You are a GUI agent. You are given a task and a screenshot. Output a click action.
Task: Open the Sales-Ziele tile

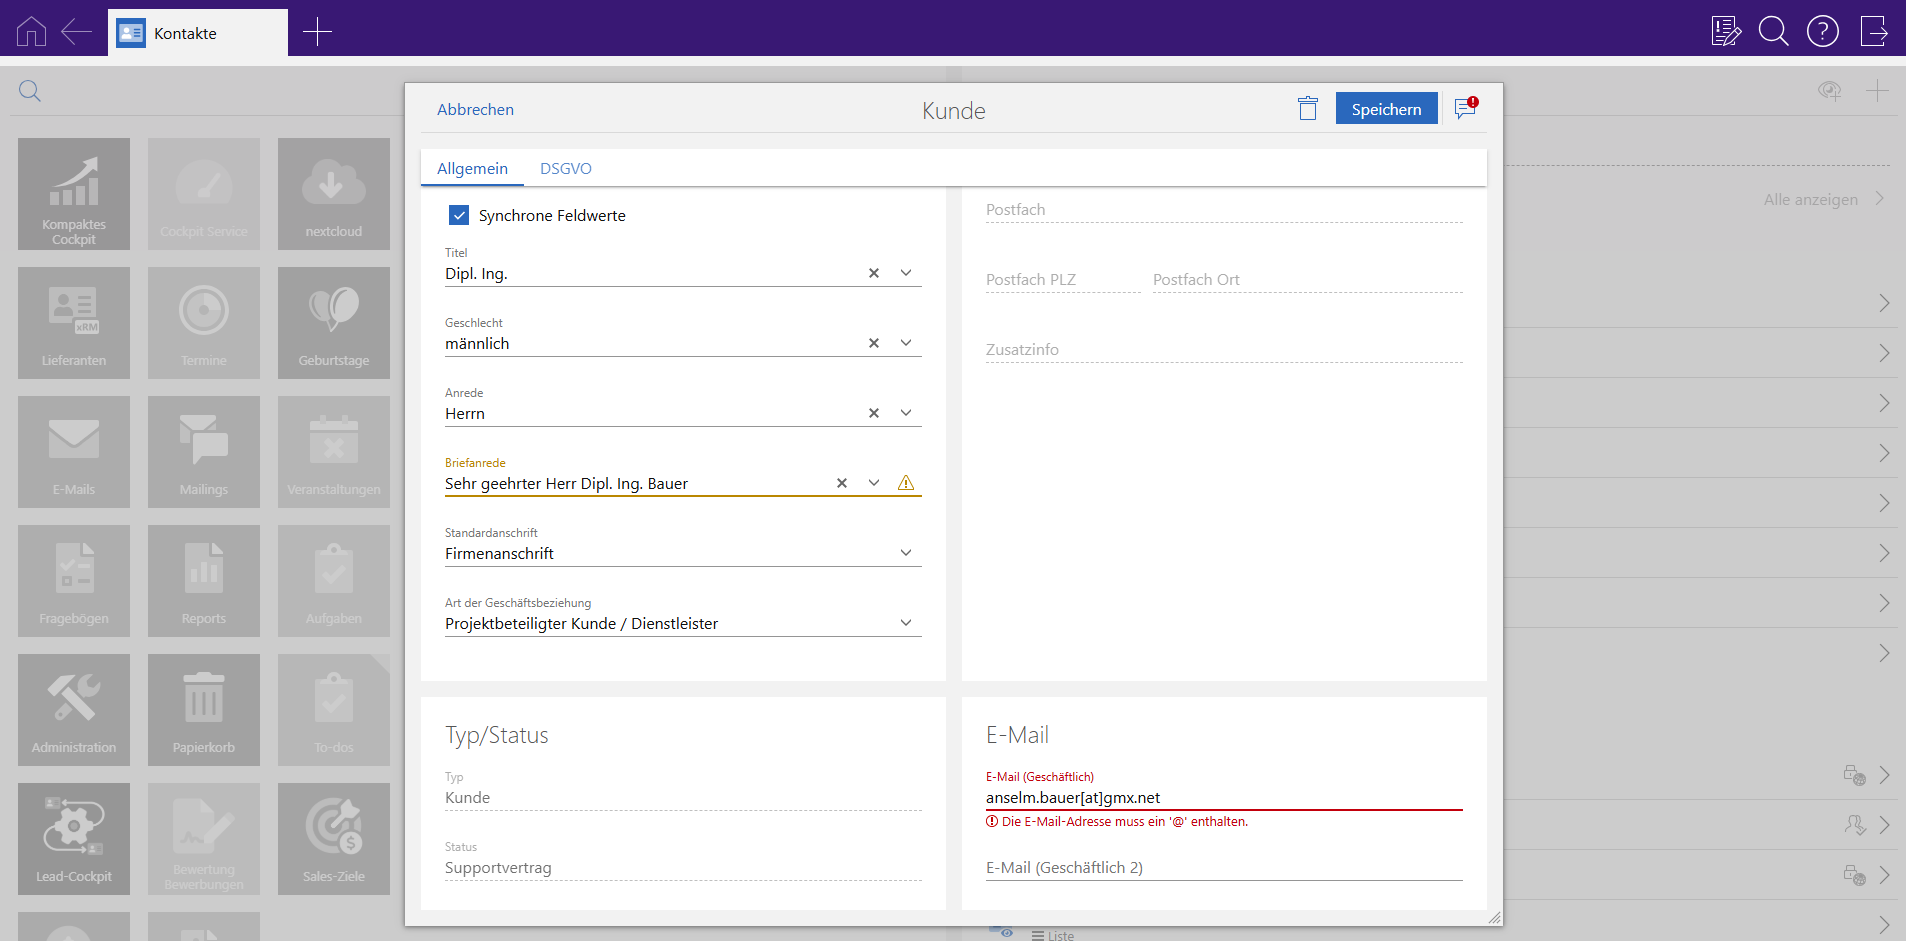point(334,839)
